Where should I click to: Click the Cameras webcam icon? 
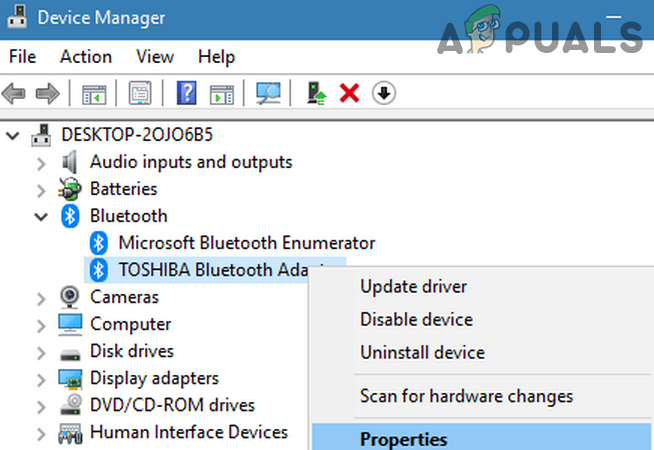point(69,297)
